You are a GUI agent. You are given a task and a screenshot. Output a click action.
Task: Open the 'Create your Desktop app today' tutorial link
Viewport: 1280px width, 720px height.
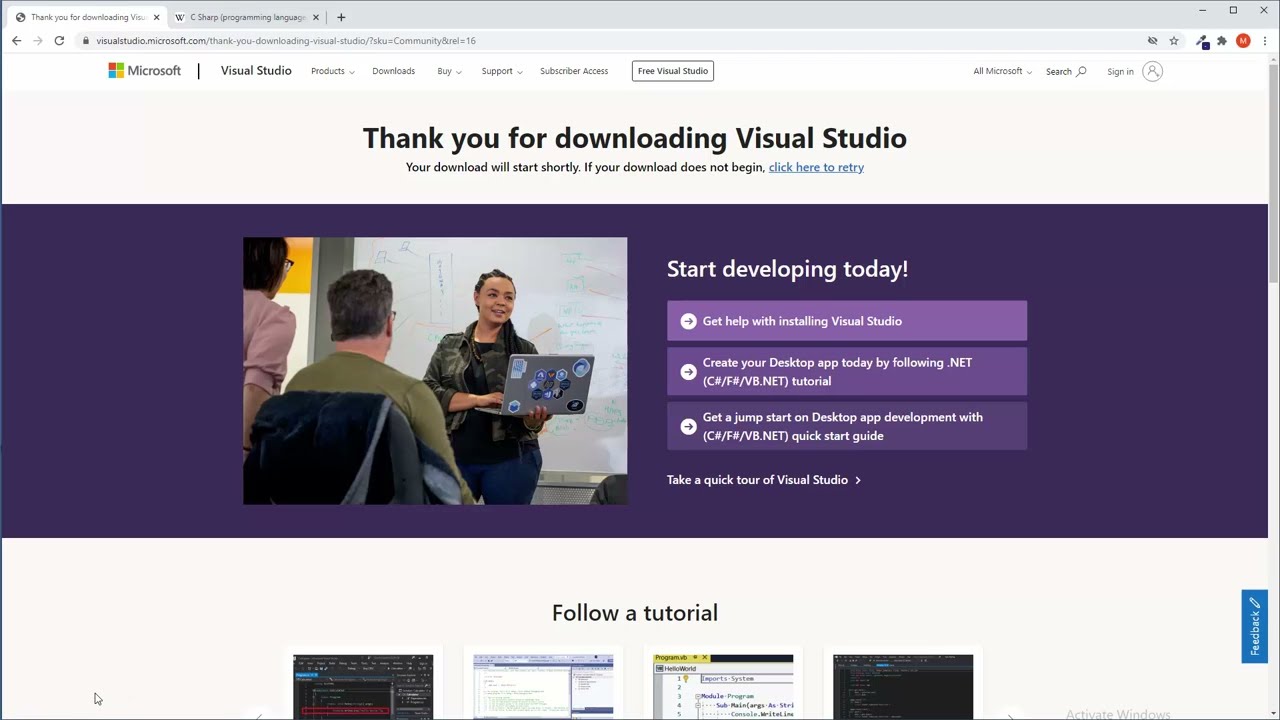tap(847, 372)
